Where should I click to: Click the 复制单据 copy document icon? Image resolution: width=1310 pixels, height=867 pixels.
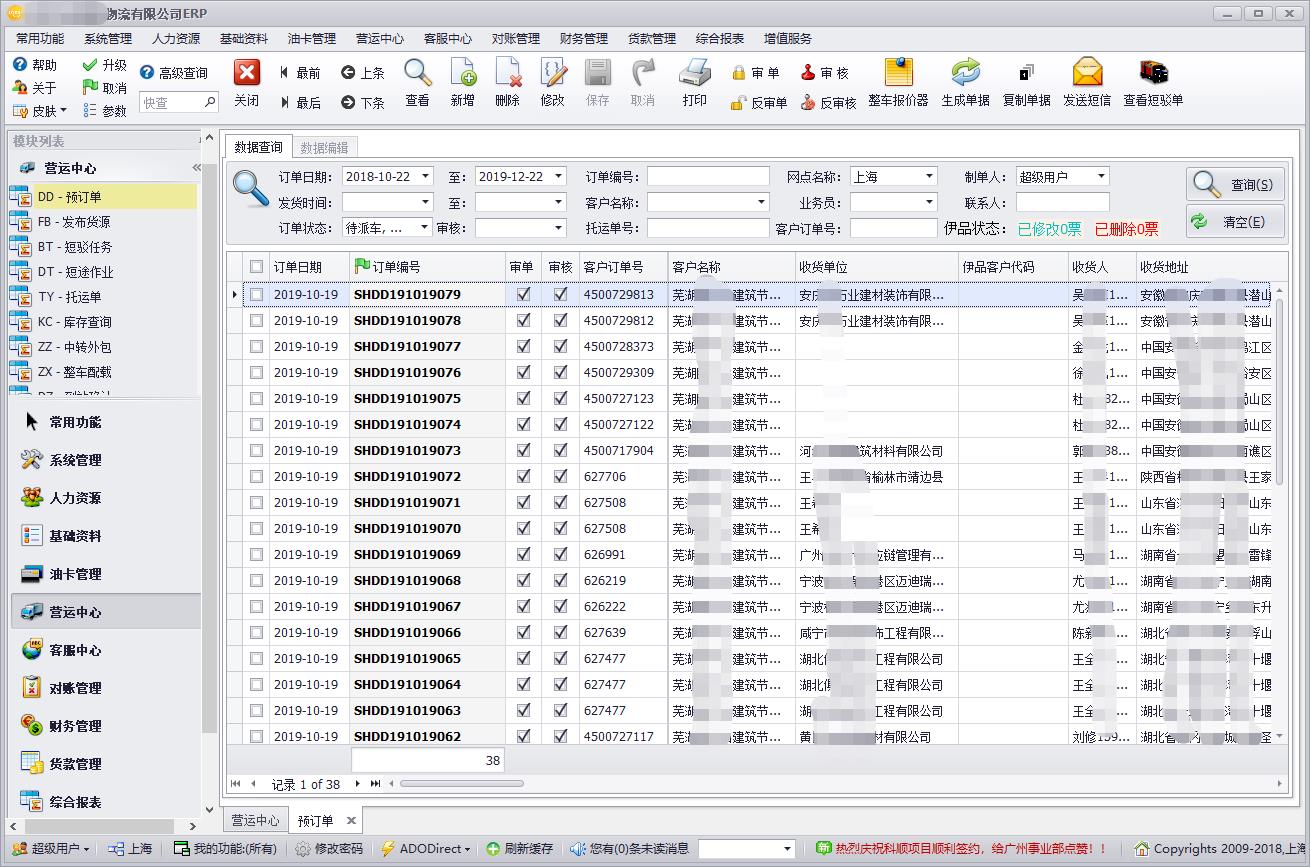(x=1026, y=74)
